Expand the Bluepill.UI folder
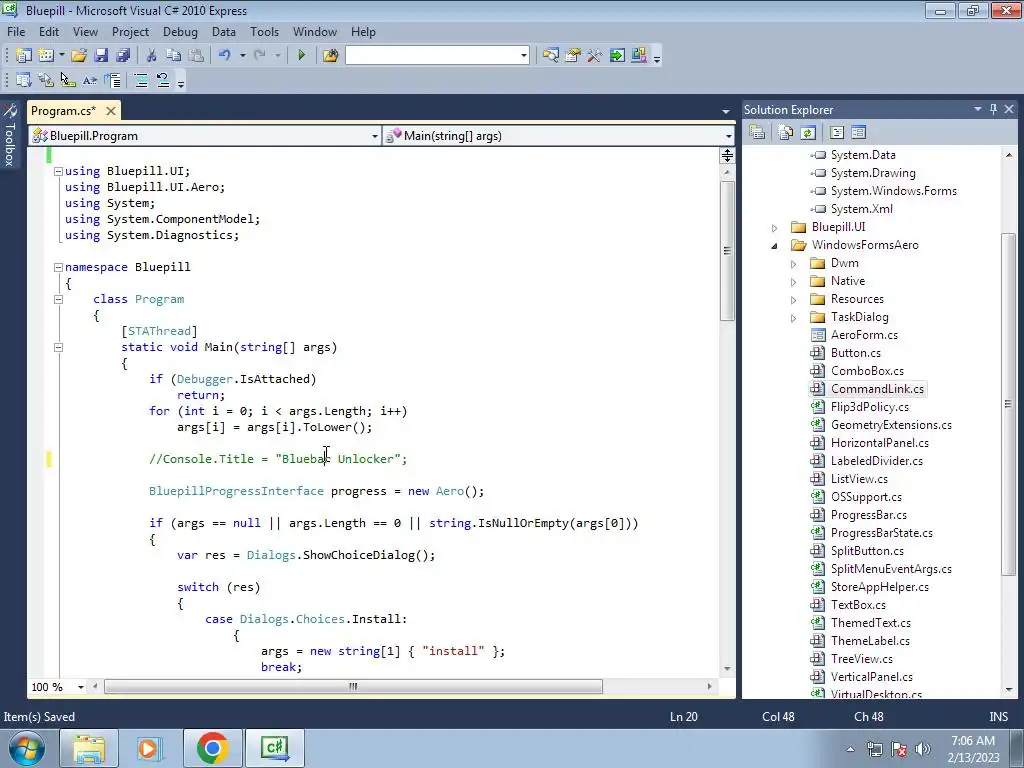The width and height of the screenshot is (1024, 768). pos(775,227)
